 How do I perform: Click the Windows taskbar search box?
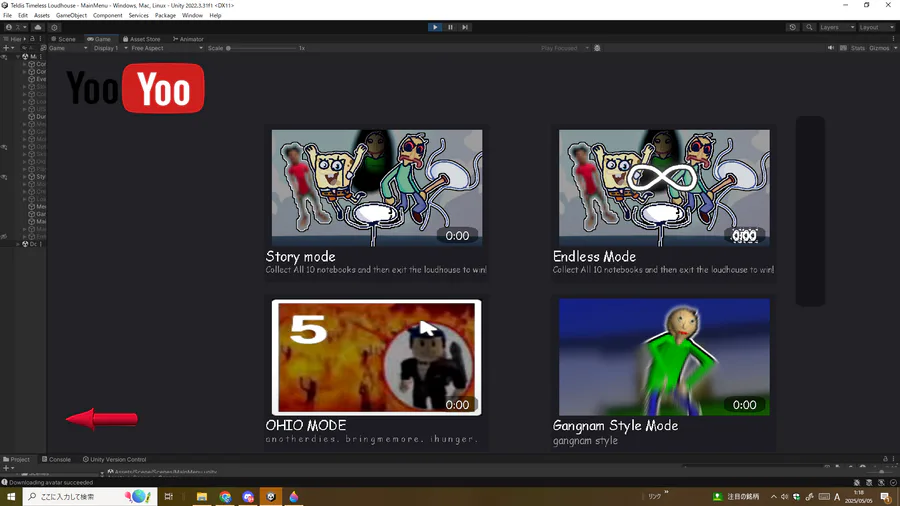coord(90,497)
